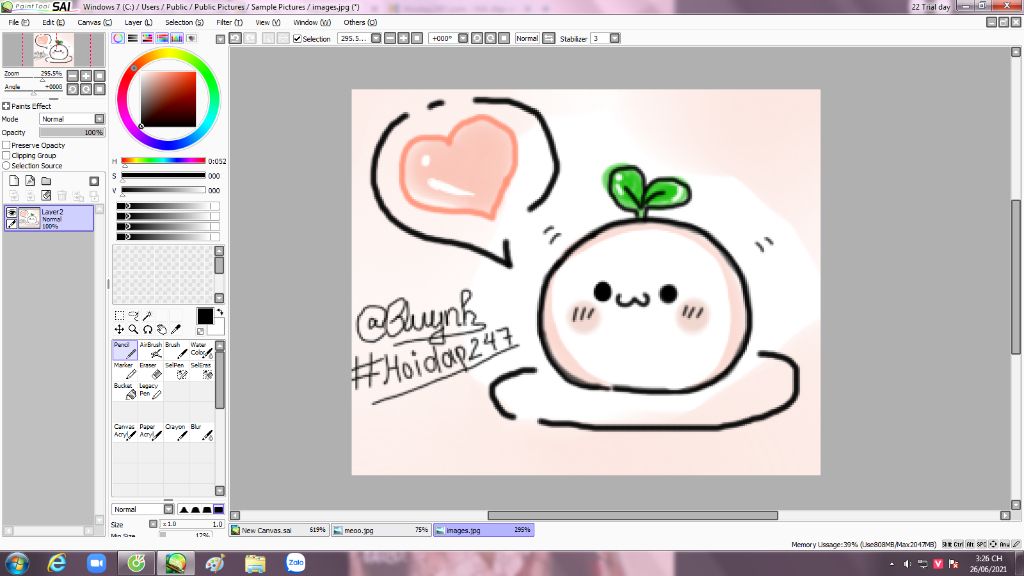Pick the rectangular selection tool

point(119,316)
